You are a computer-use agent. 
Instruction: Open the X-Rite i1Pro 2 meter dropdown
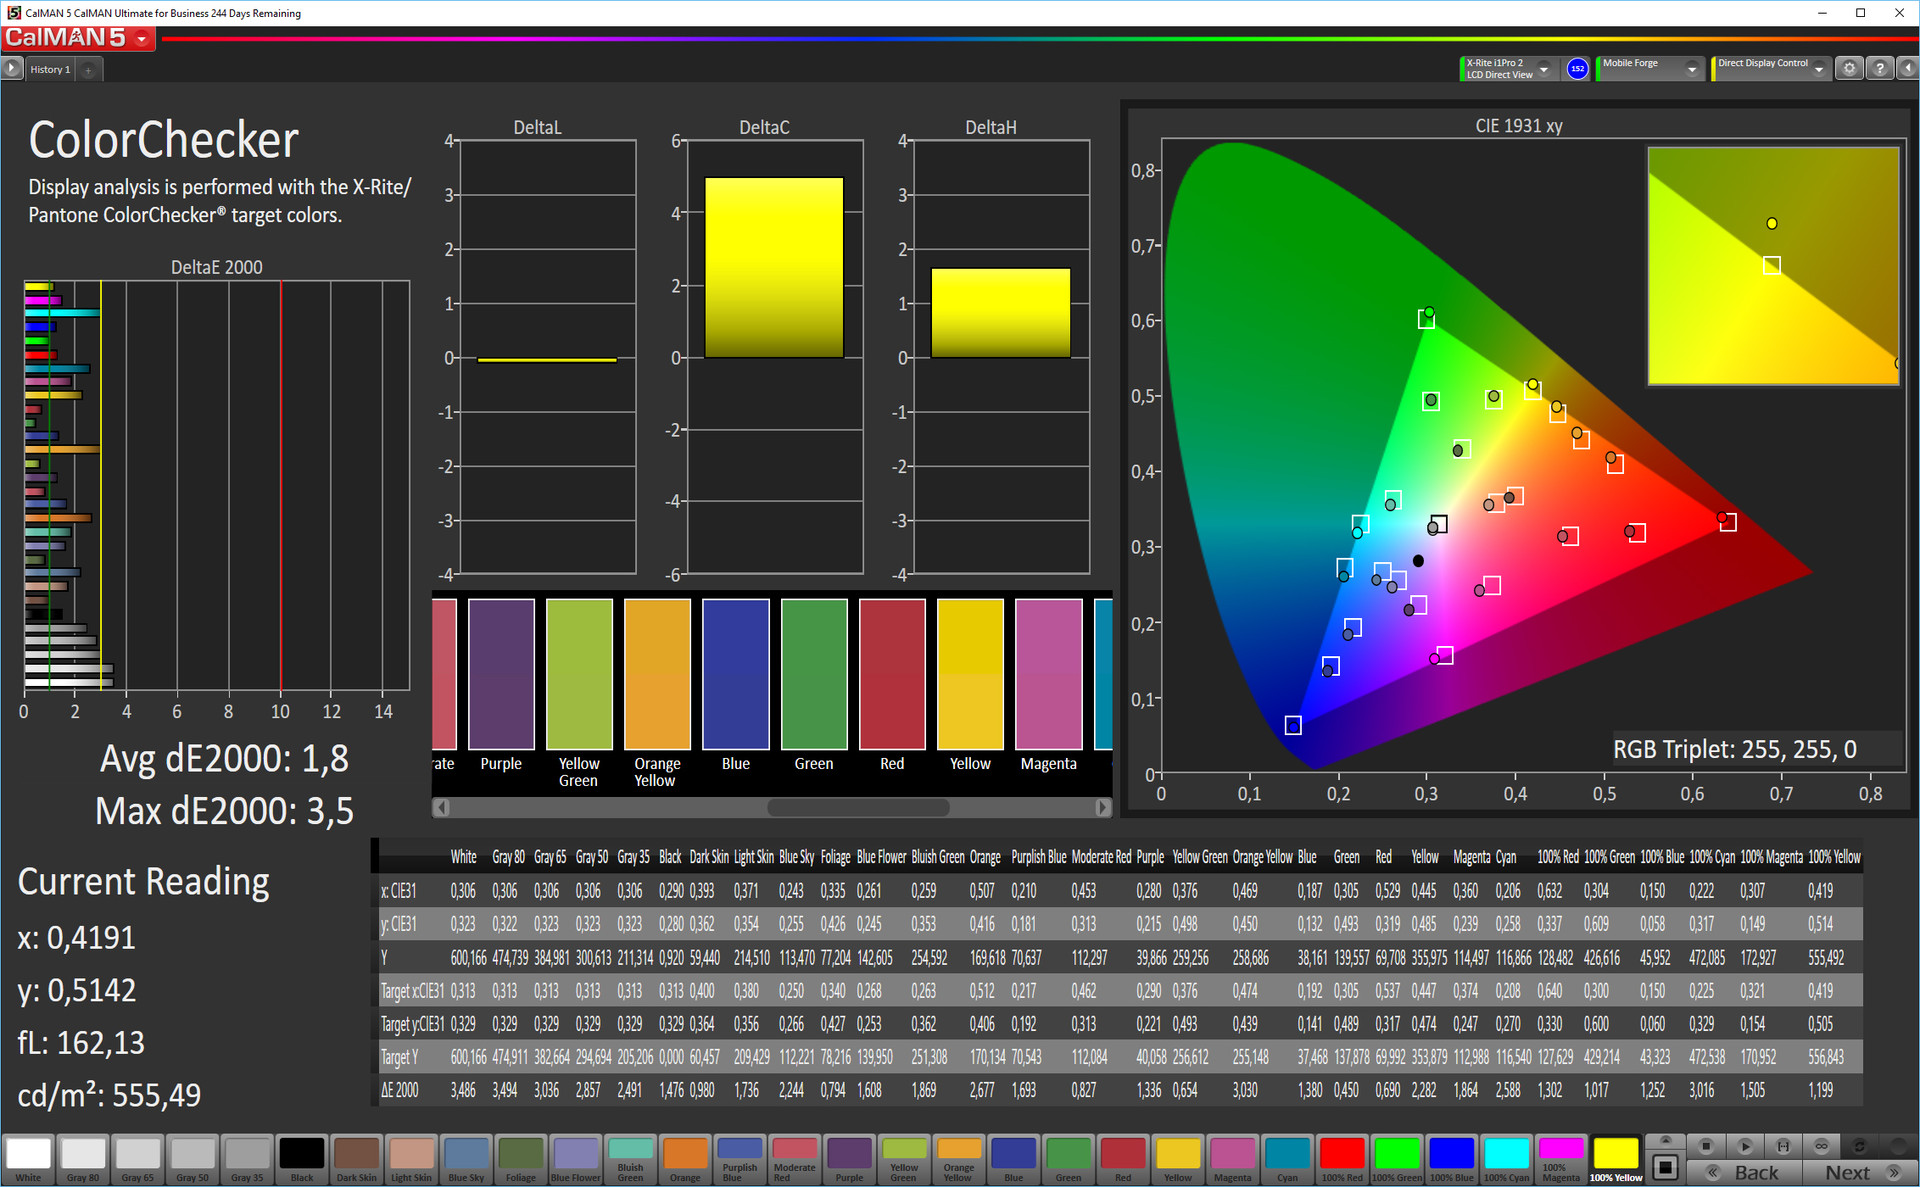(1545, 69)
